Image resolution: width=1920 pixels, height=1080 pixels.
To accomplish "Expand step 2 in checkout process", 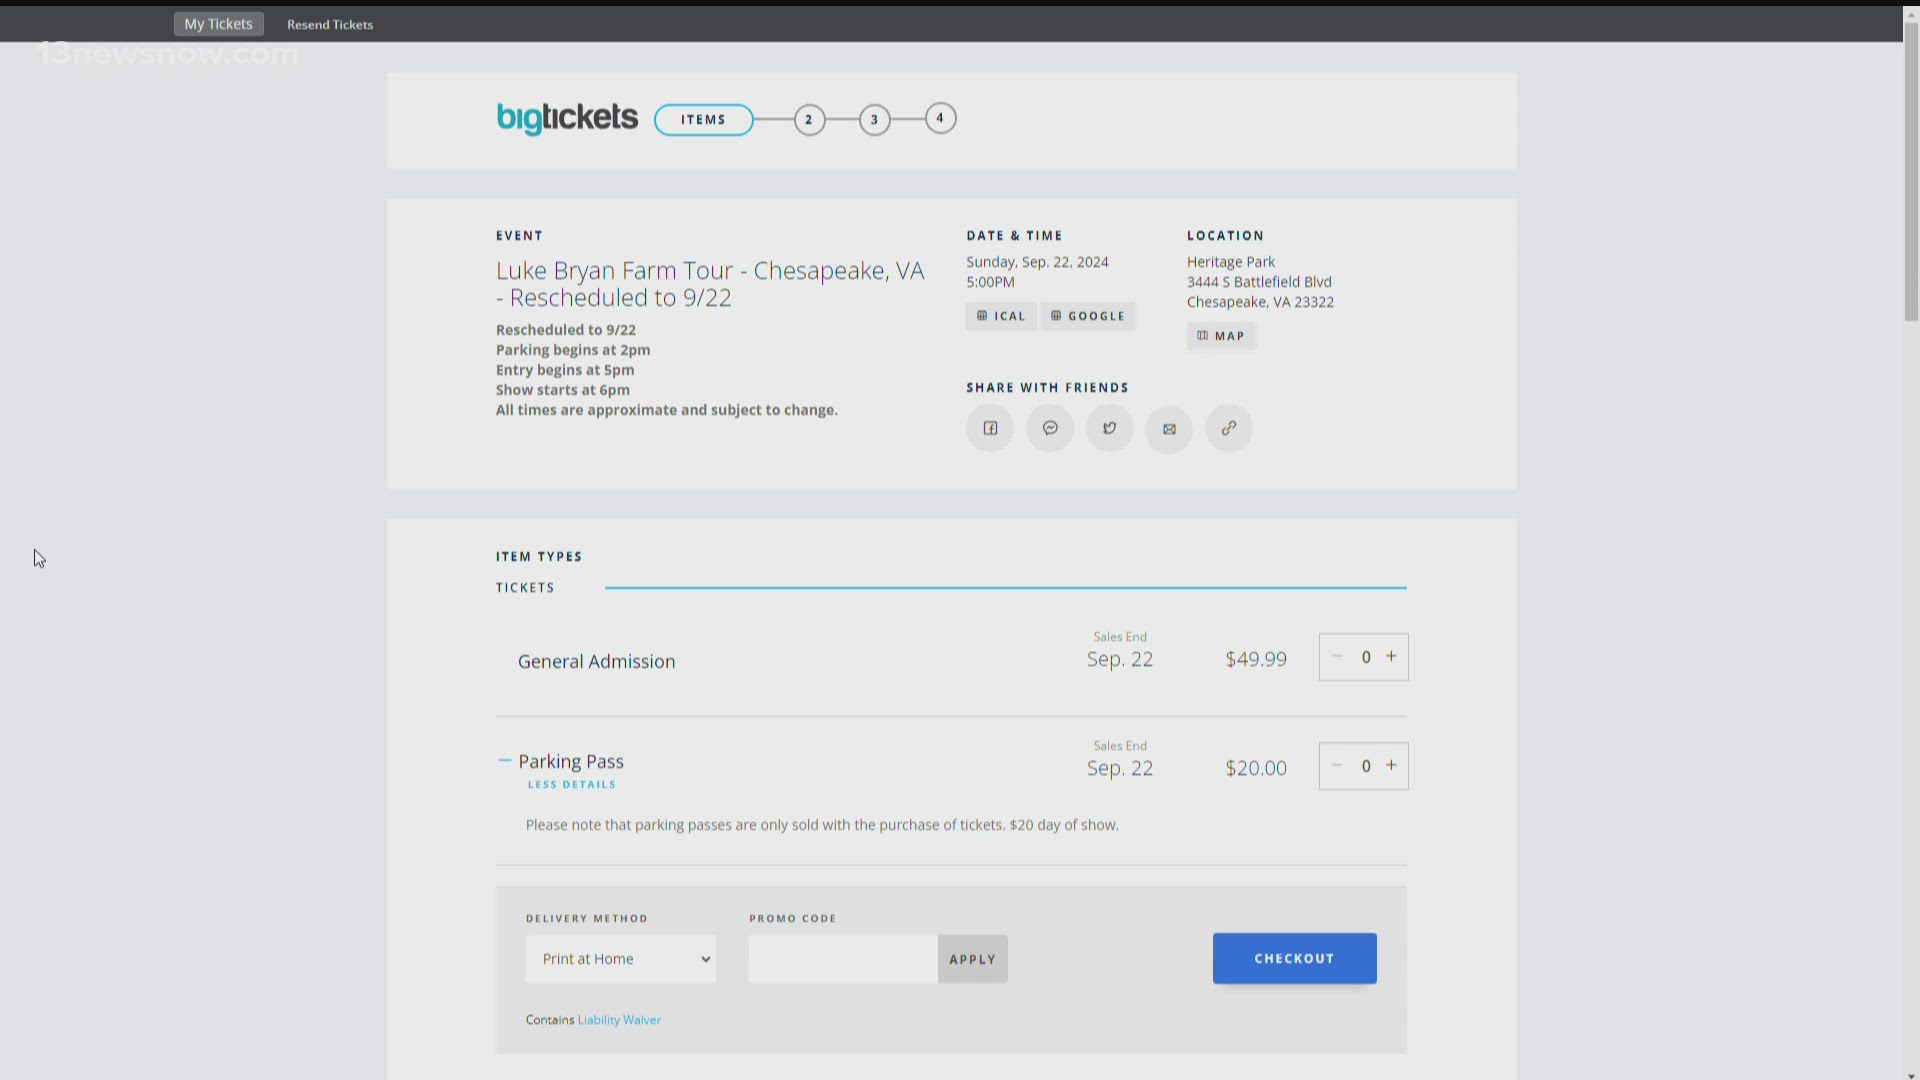I will click(x=808, y=117).
